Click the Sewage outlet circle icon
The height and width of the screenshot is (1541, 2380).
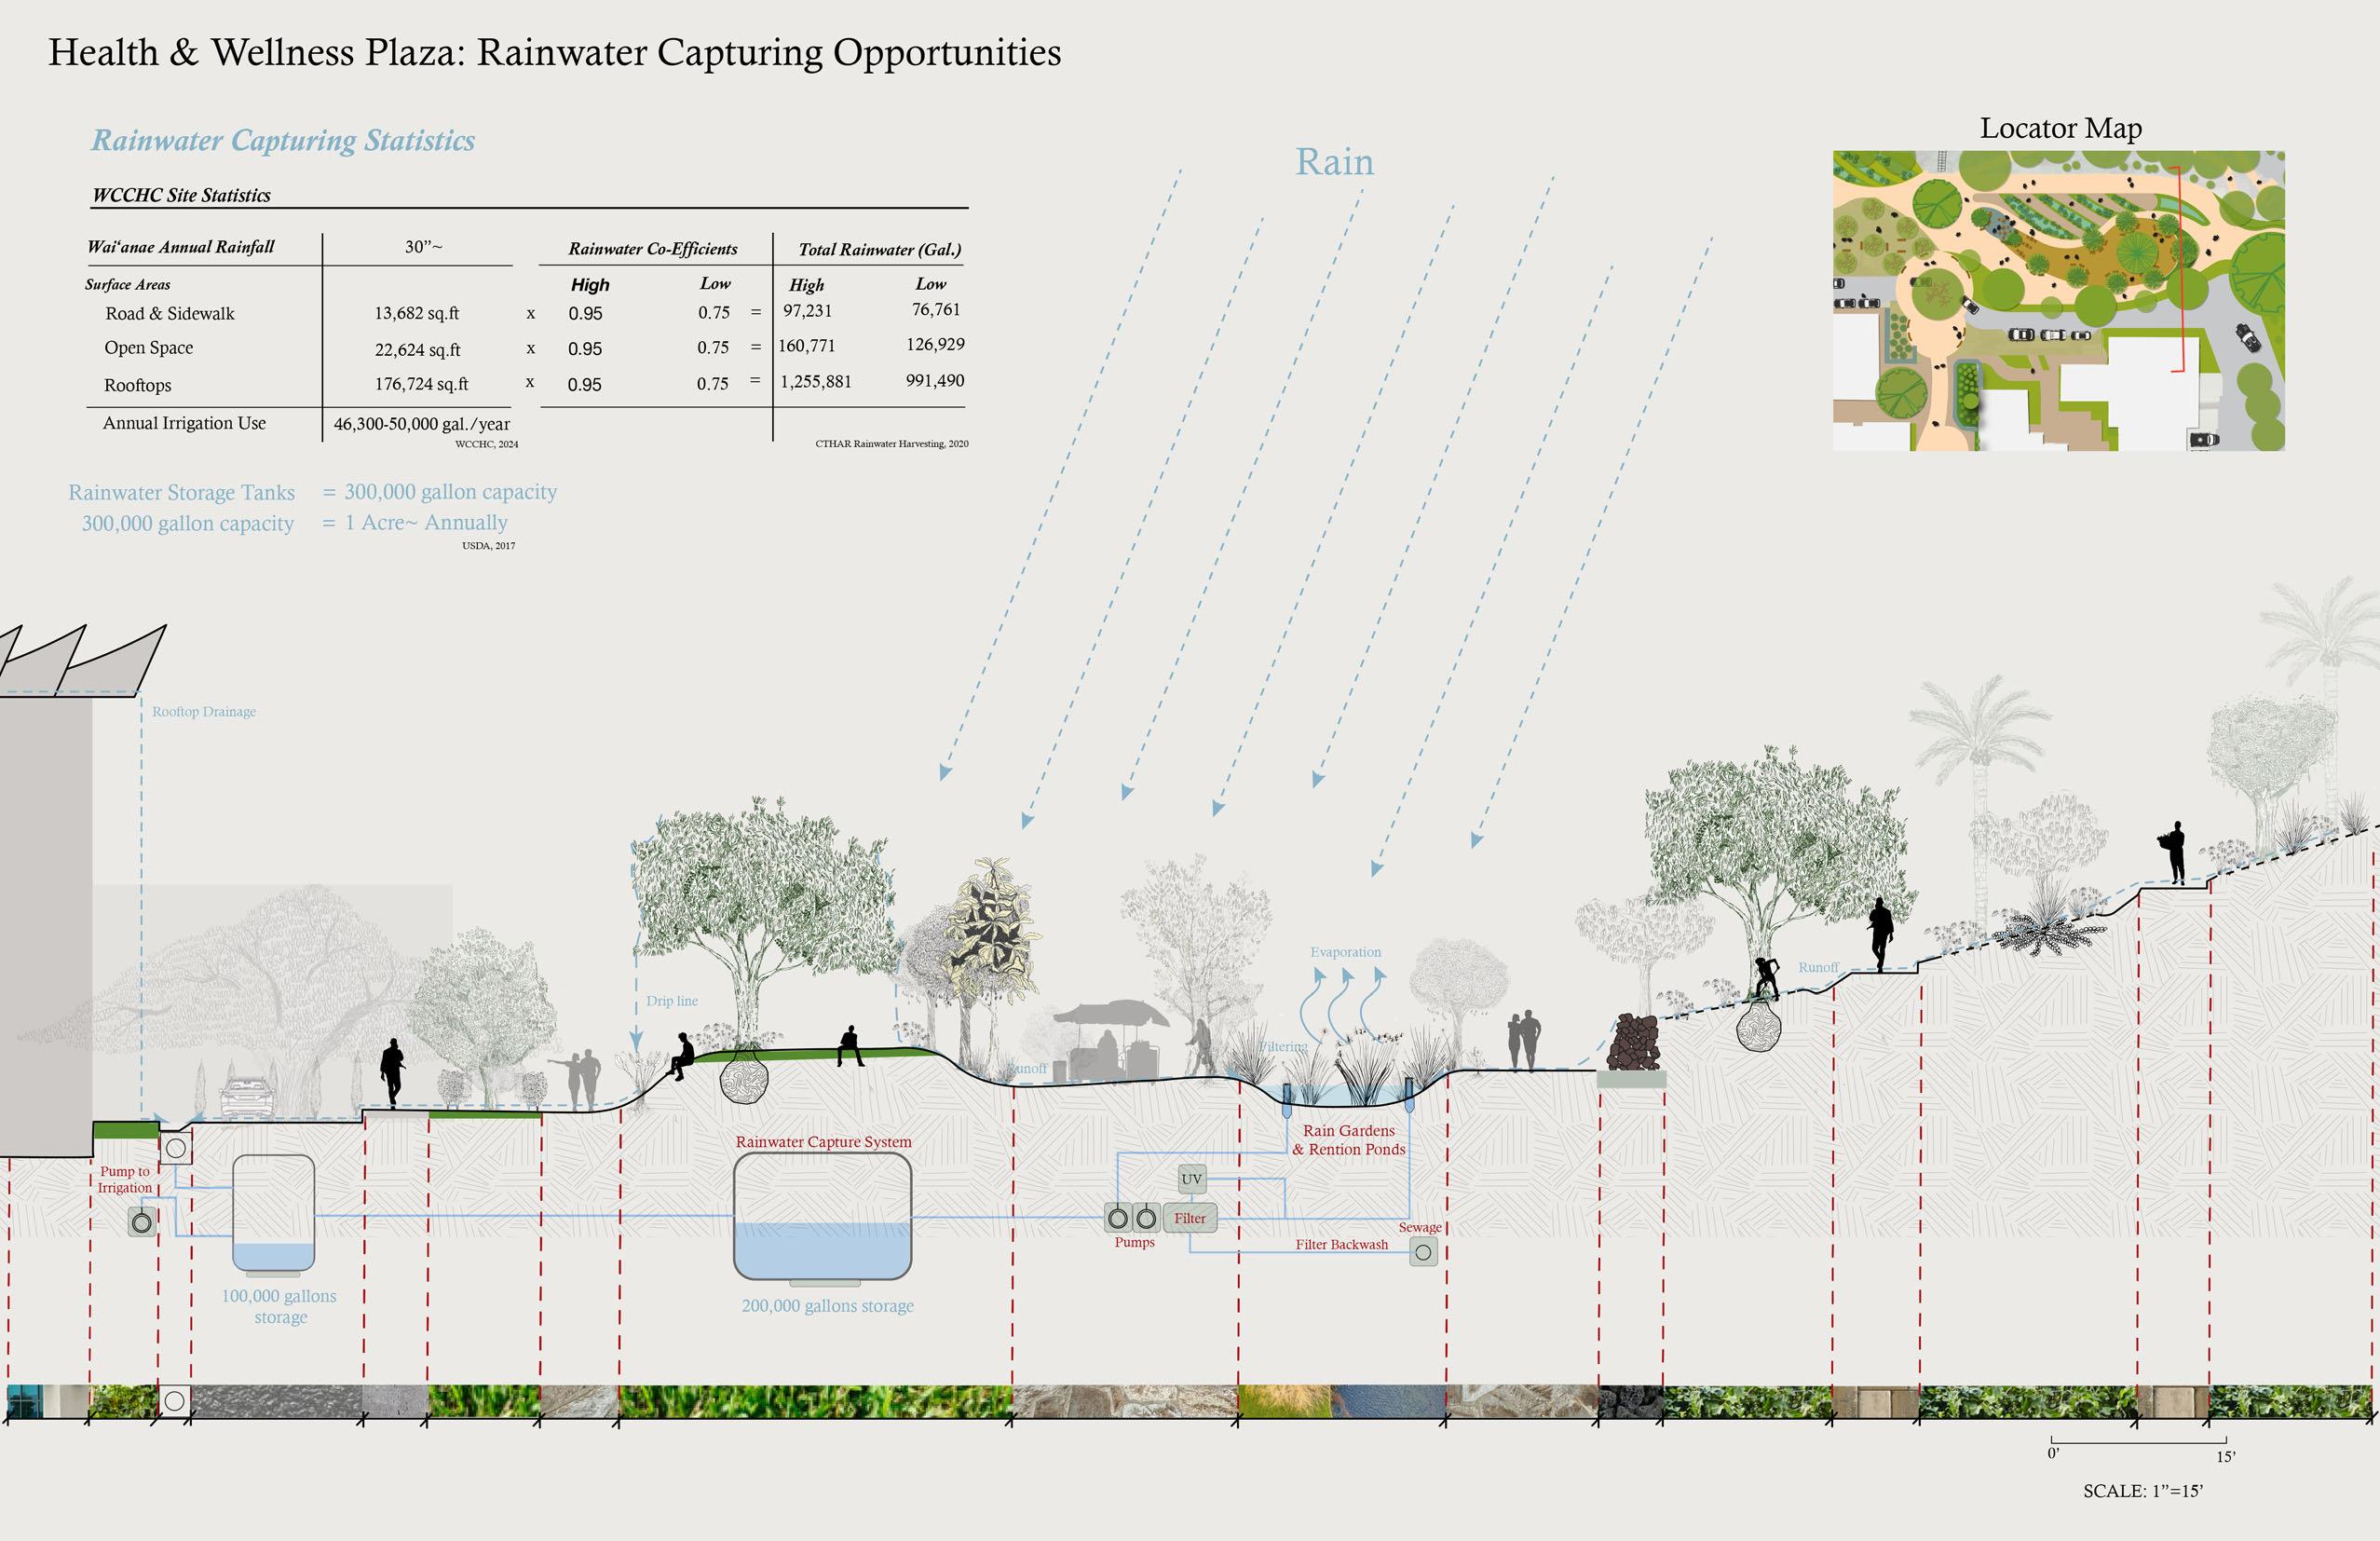click(1423, 1252)
